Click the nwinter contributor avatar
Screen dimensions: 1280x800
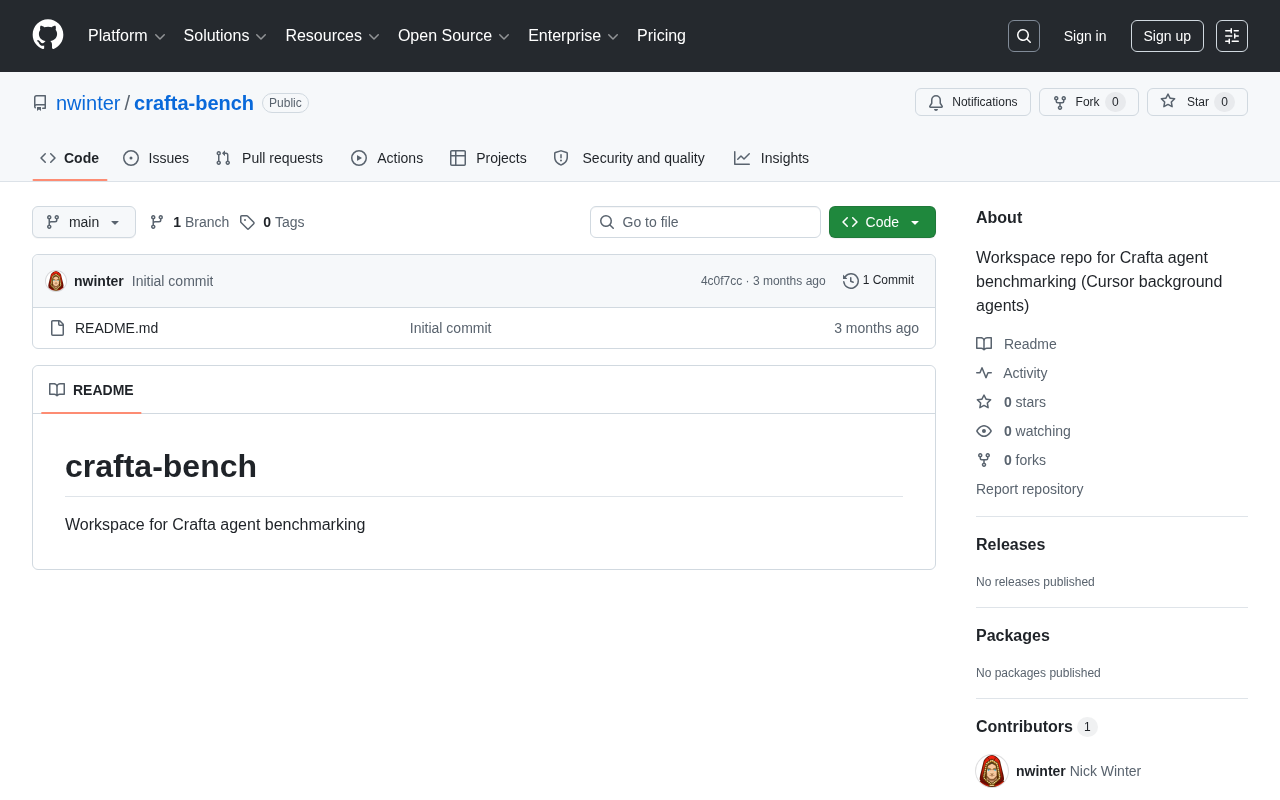pos(992,771)
